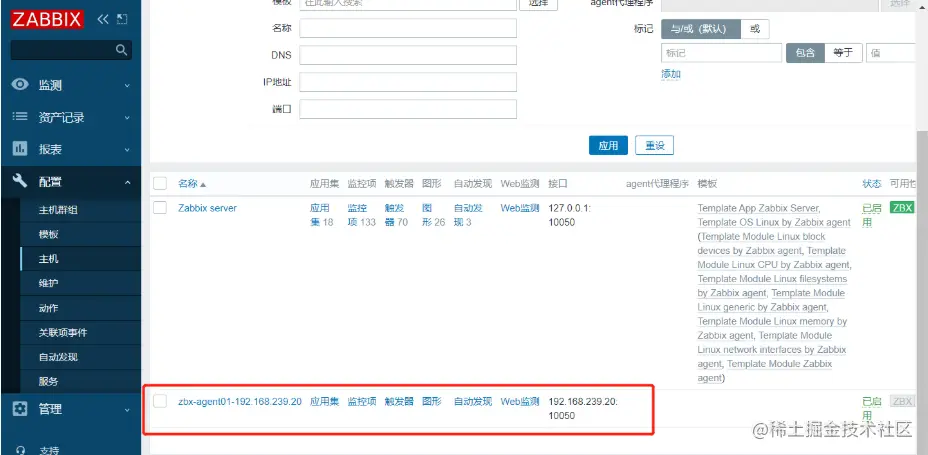Click the sidebar hide icon
928x455 pixels.
[122, 19]
